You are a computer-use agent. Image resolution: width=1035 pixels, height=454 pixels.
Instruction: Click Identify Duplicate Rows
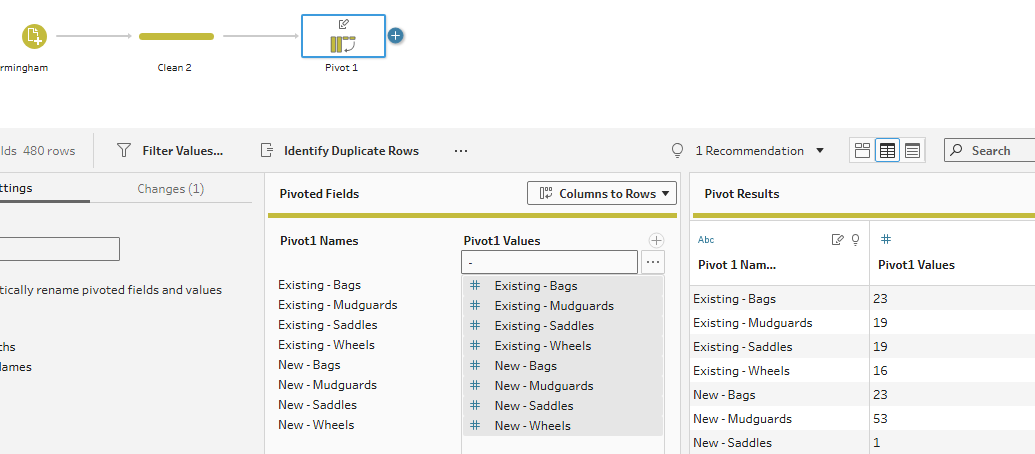tap(340, 151)
